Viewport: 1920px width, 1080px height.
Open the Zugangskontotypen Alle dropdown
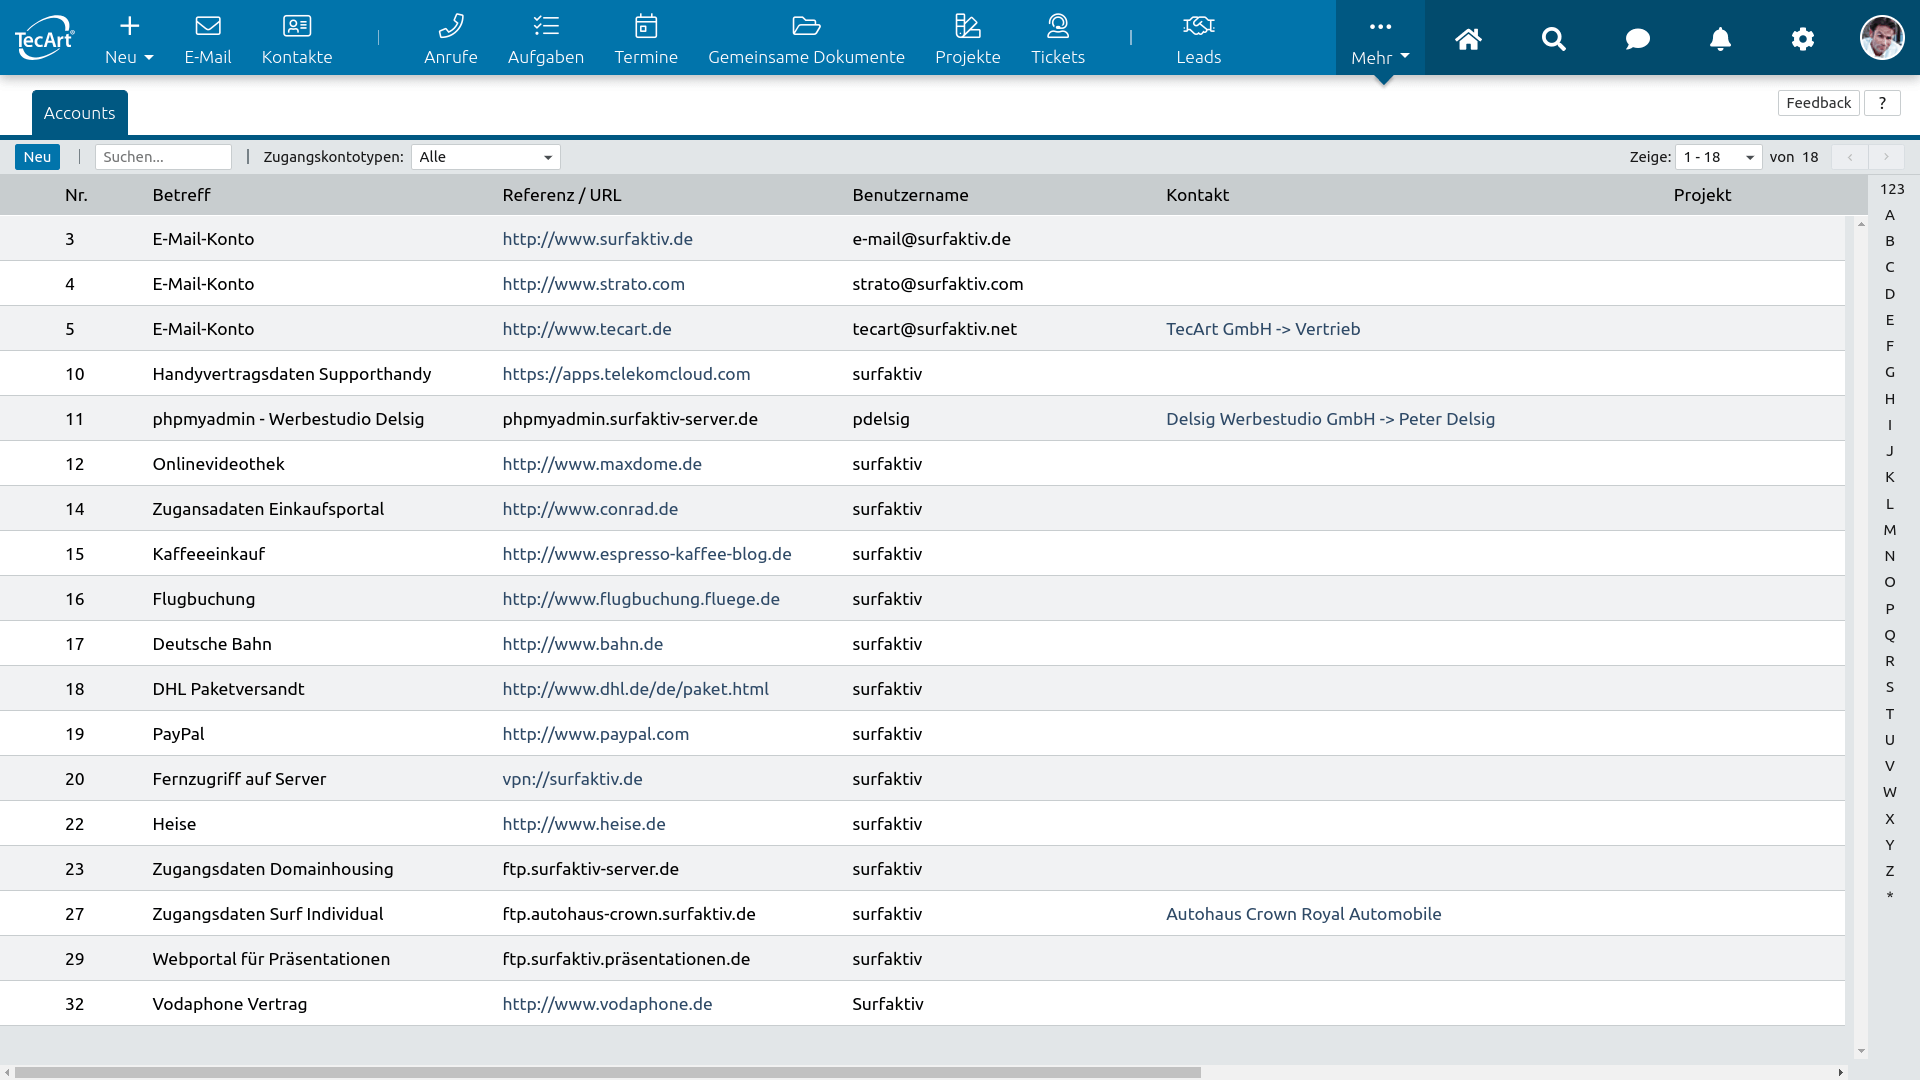click(486, 157)
